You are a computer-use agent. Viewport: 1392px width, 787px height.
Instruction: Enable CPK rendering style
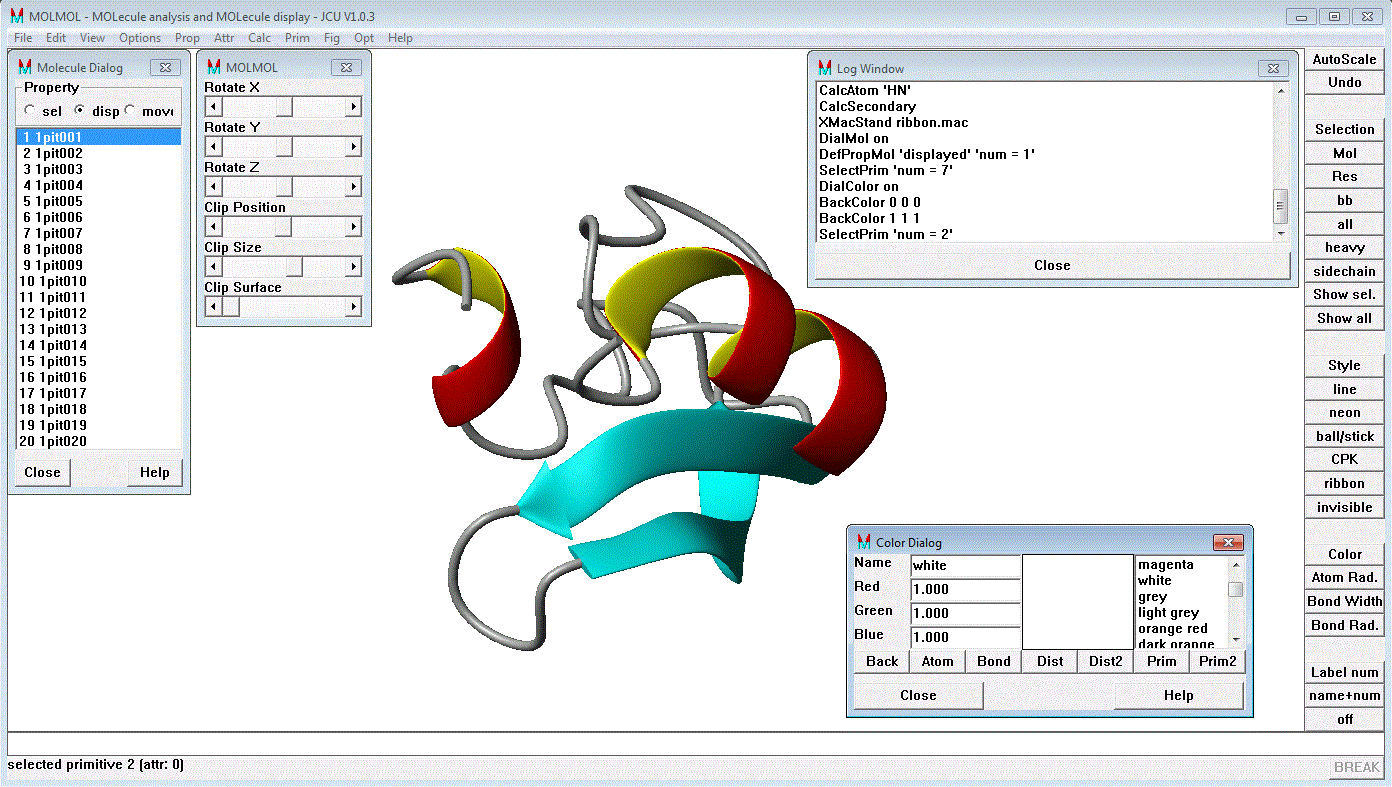coord(1343,459)
